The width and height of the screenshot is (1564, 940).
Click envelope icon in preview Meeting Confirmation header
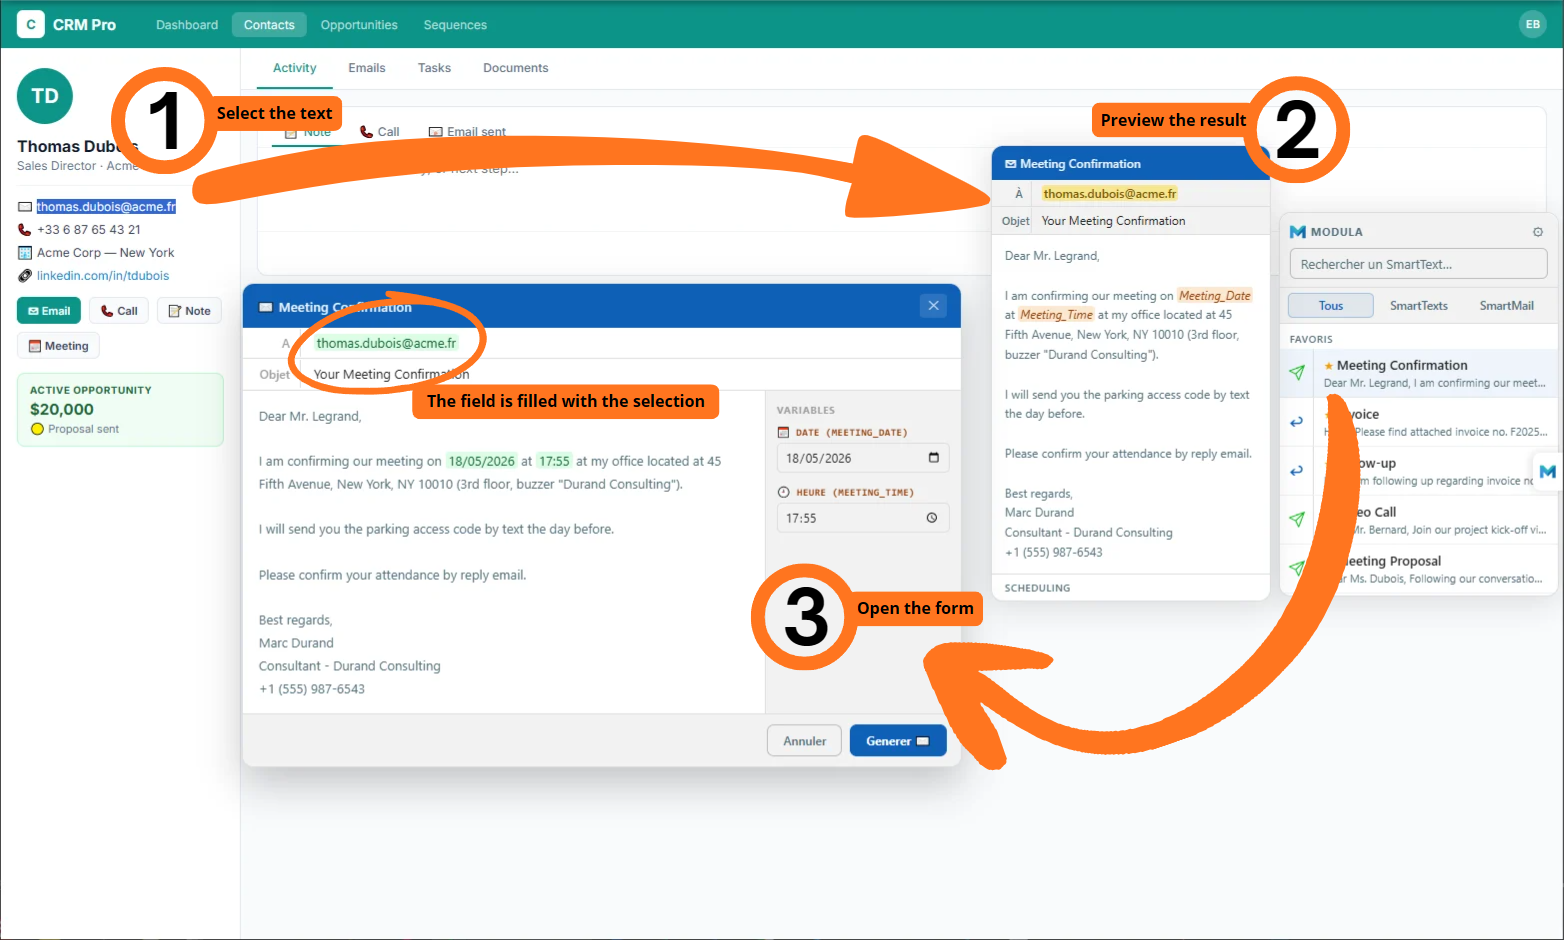1010,164
